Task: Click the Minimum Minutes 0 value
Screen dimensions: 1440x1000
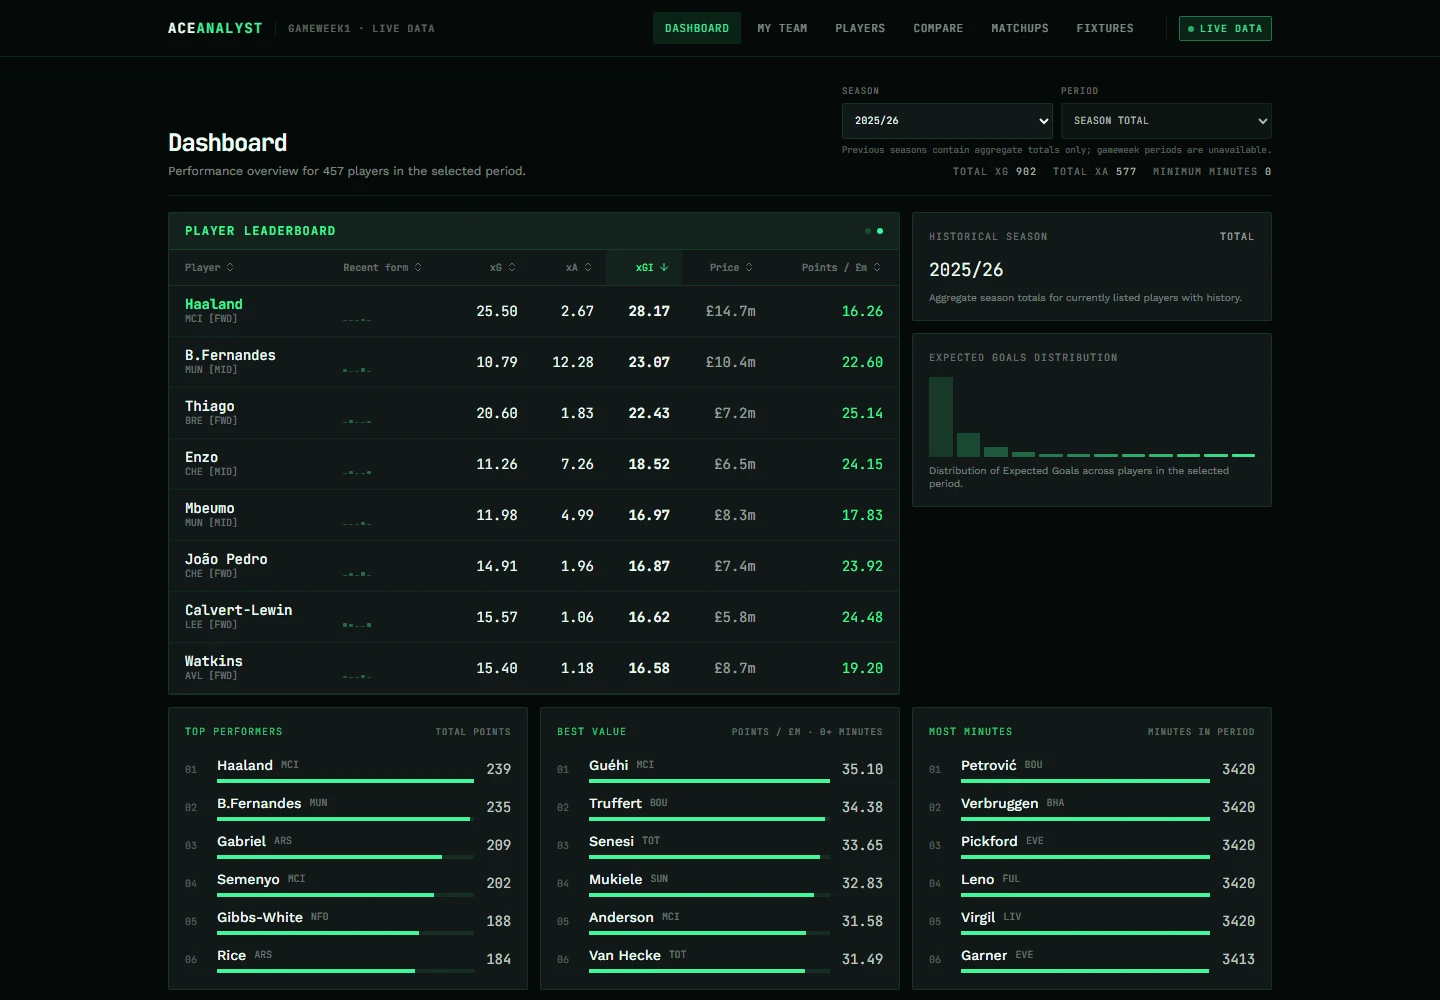Action: pos(1268,172)
